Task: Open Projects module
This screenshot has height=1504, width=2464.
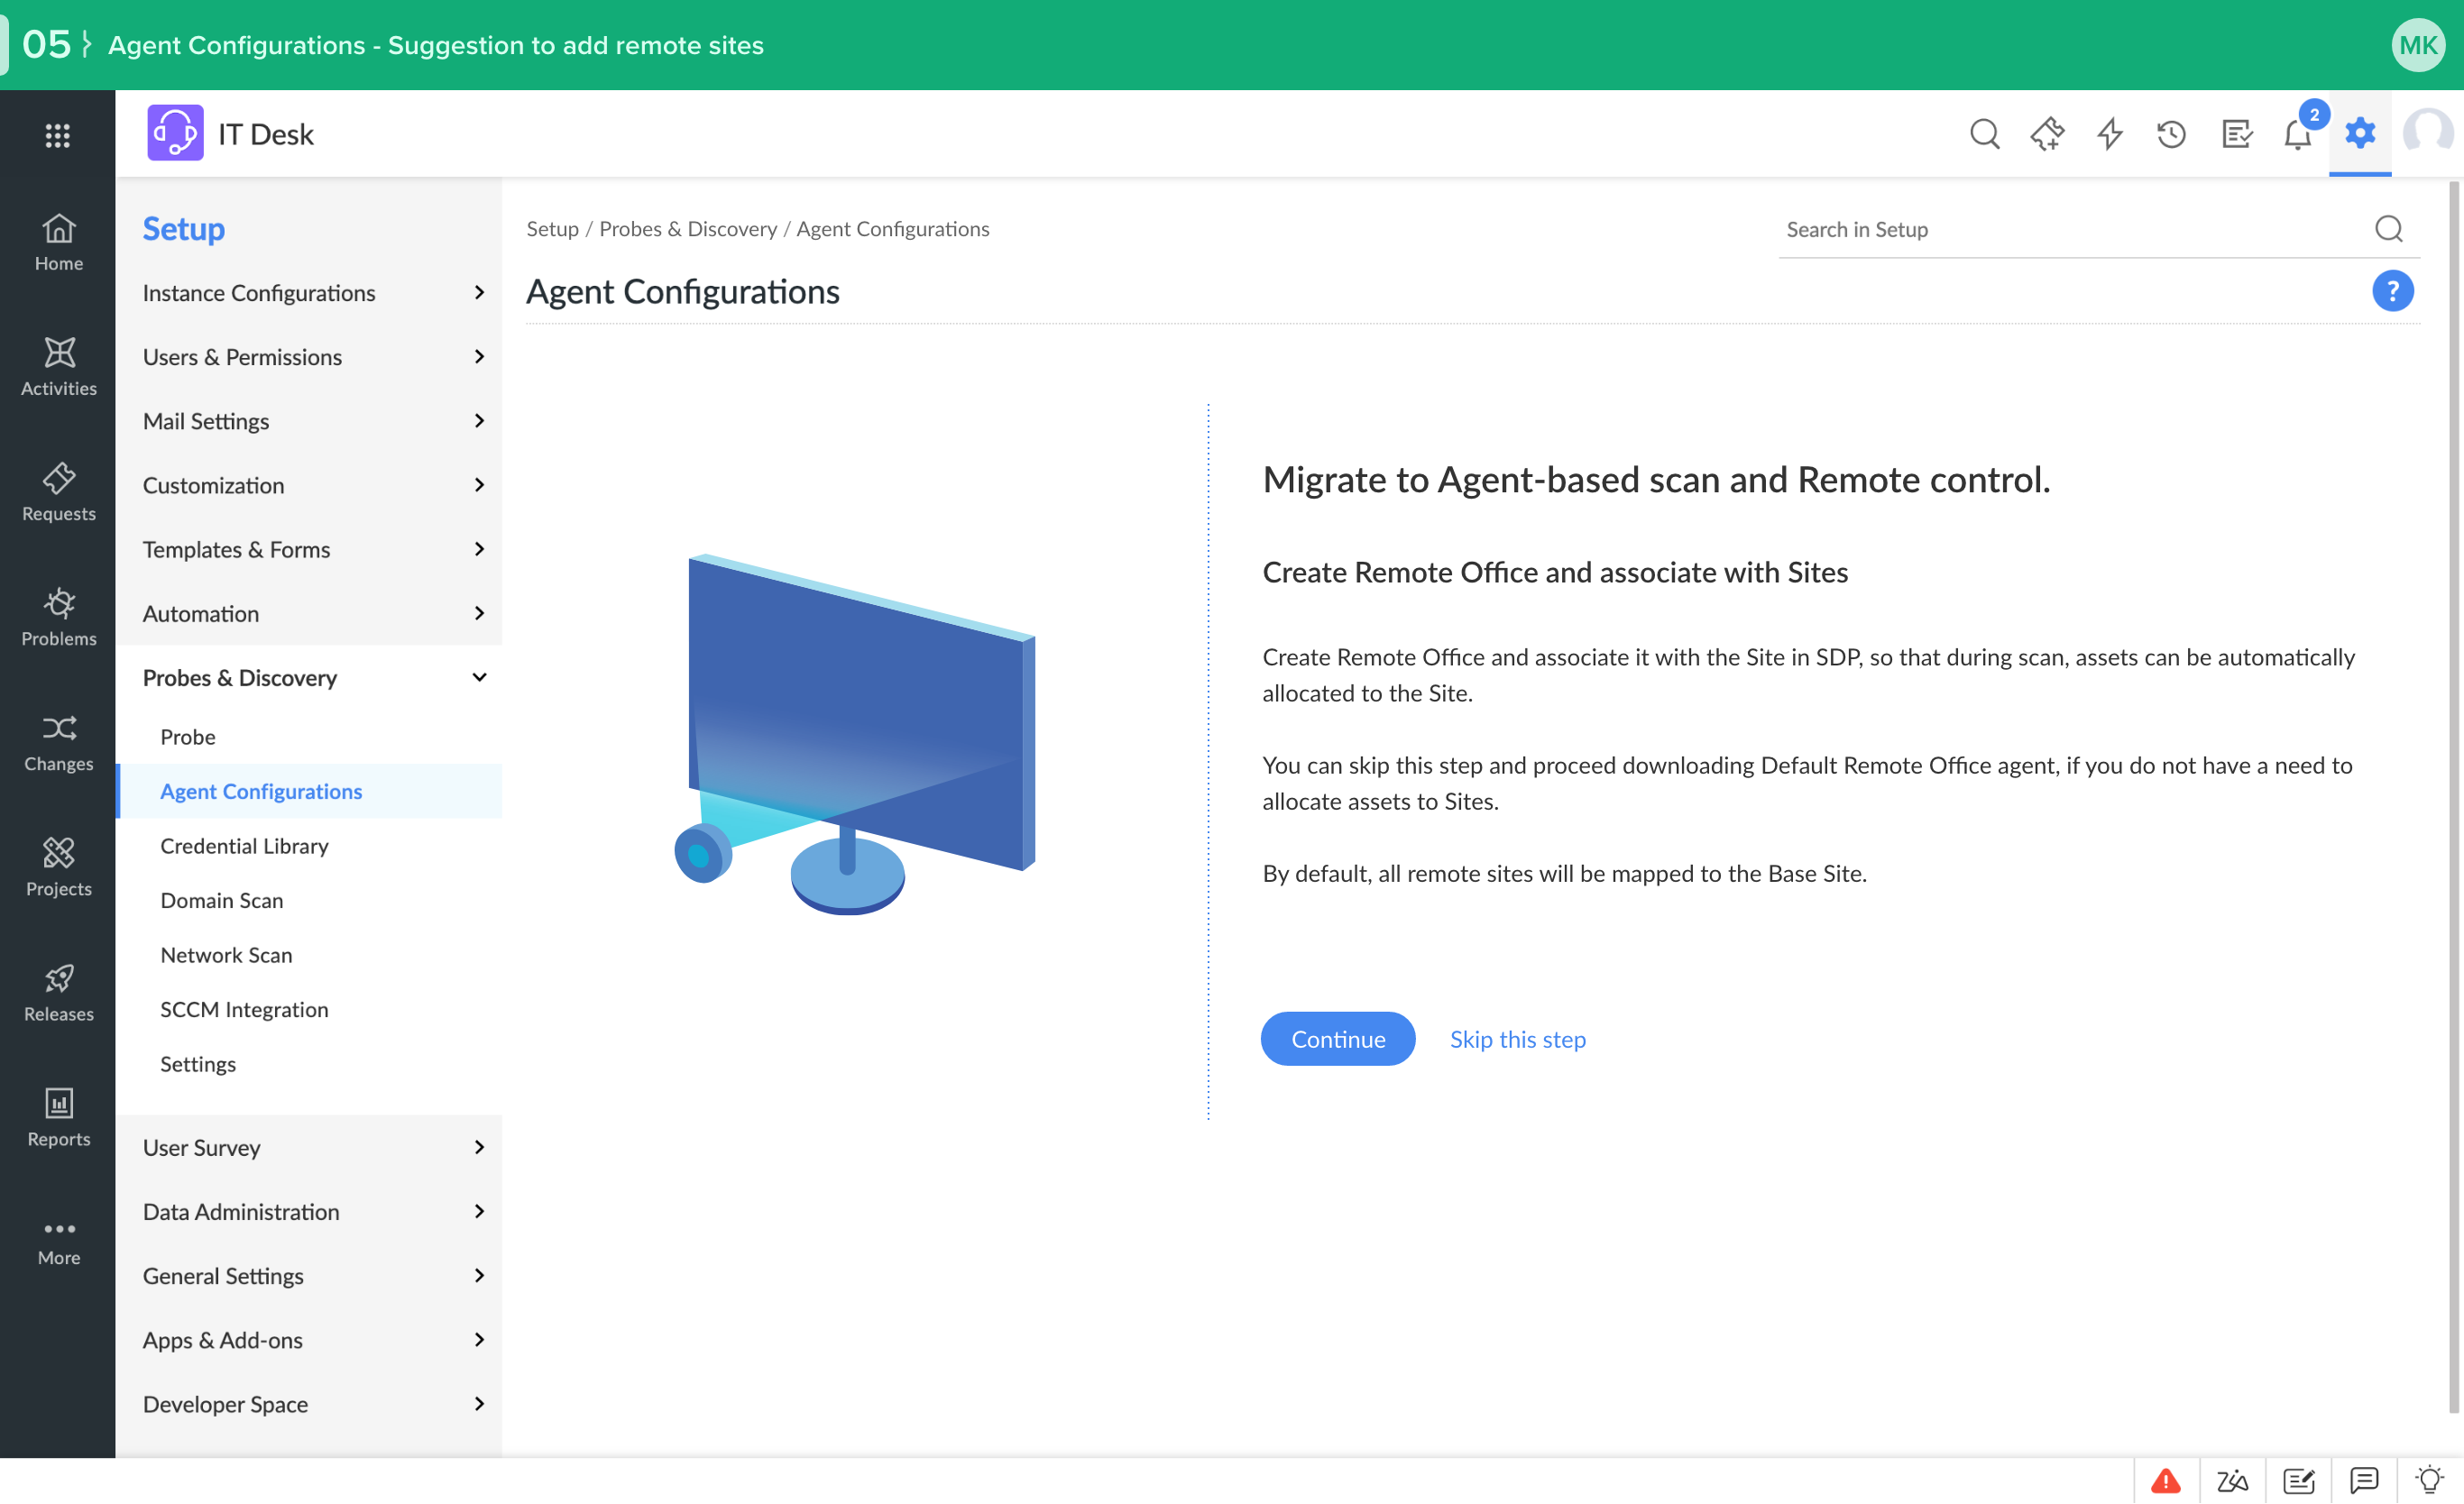Action: [x=58, y=867]
